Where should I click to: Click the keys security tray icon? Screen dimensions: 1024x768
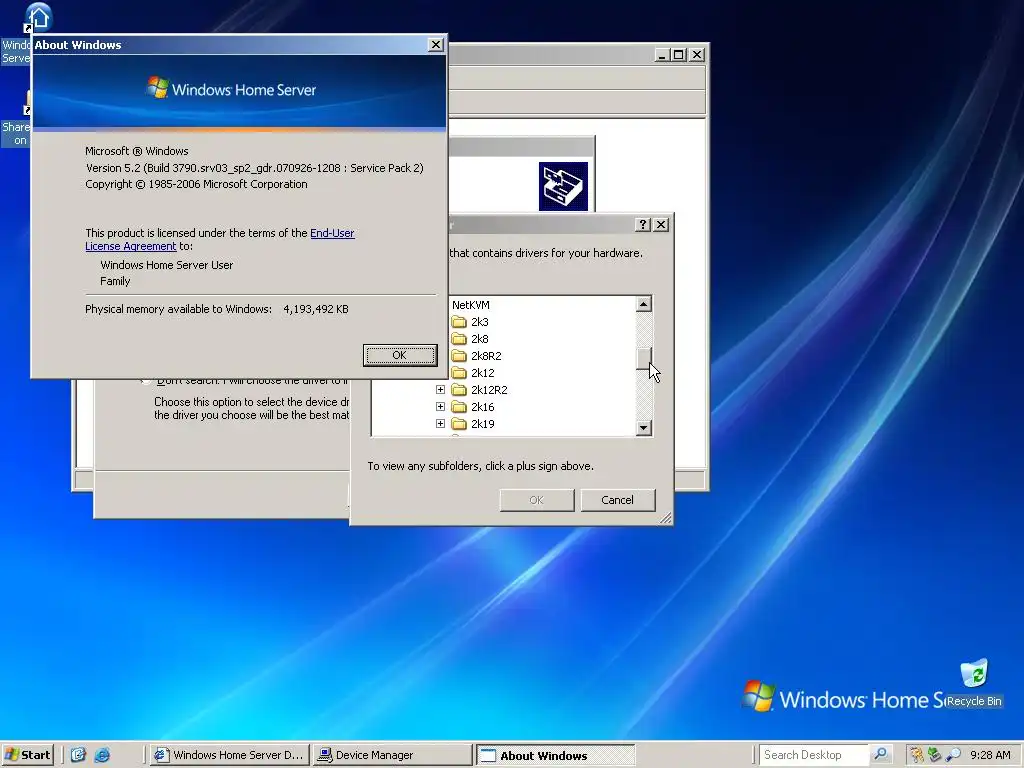pos(917,755)
